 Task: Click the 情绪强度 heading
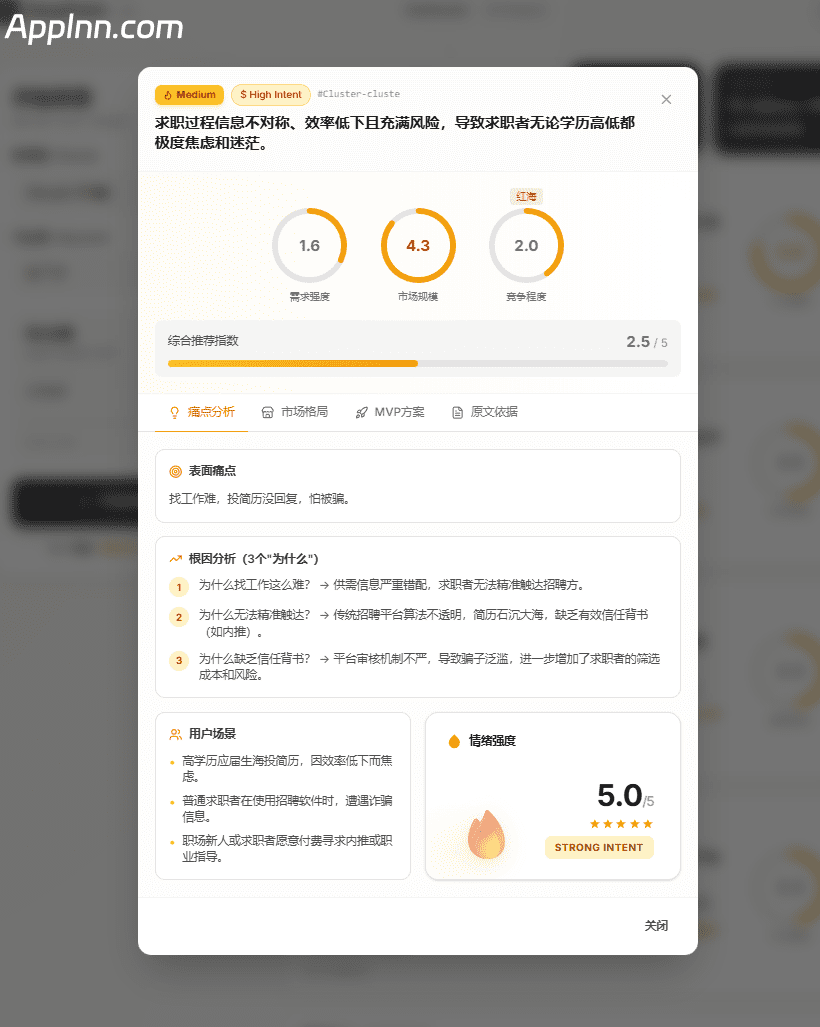[493, 741]
